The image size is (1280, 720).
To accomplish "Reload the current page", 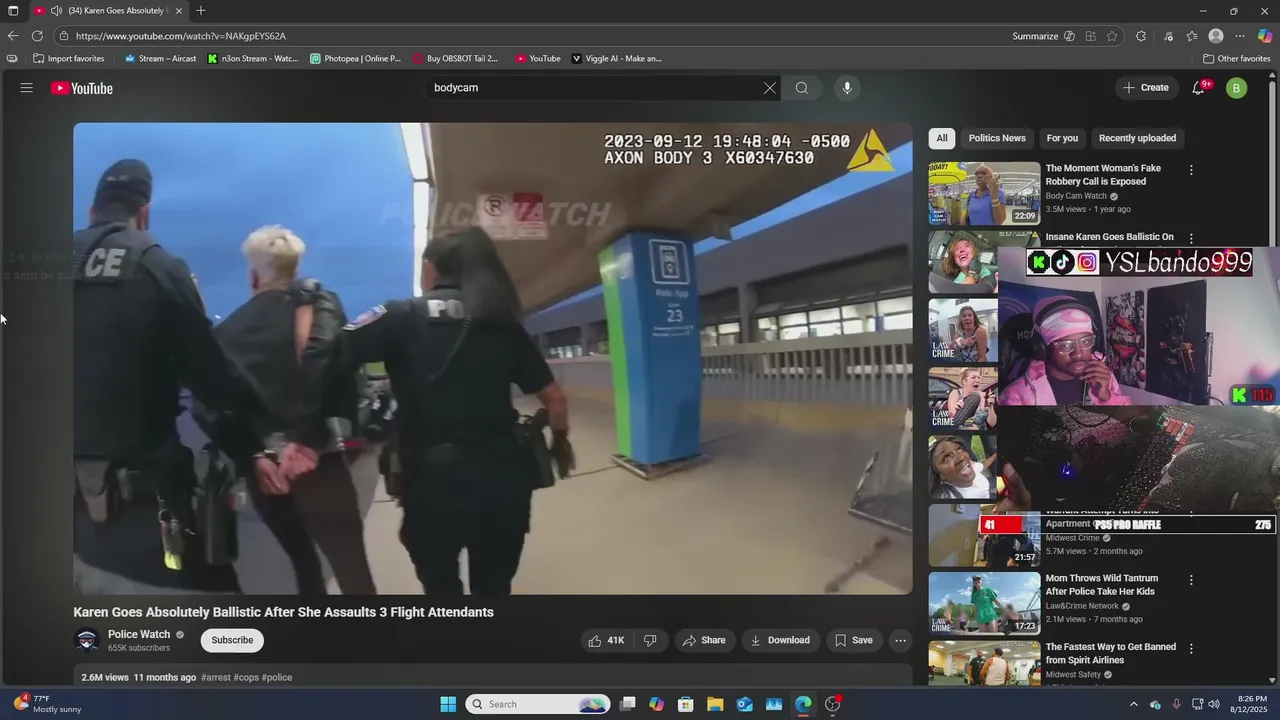I will click(37, 36).
